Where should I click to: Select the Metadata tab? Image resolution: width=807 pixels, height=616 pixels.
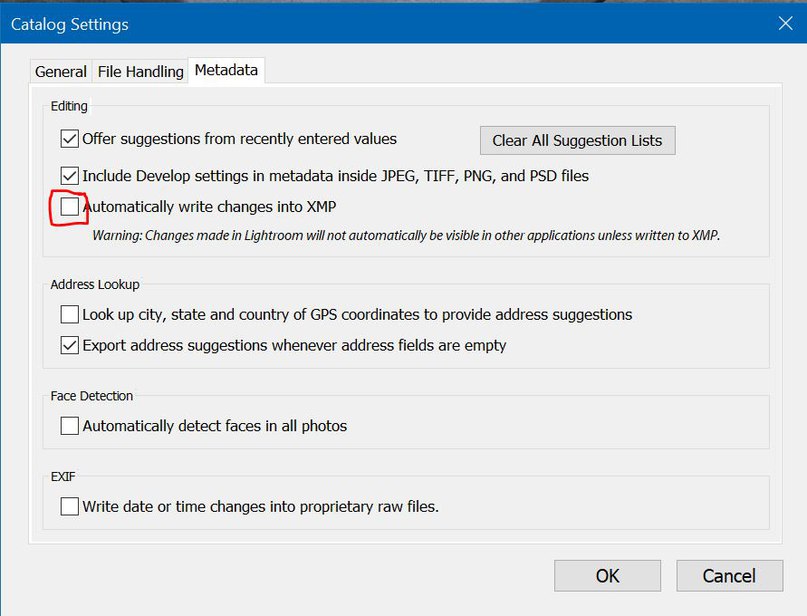point(226,70)
